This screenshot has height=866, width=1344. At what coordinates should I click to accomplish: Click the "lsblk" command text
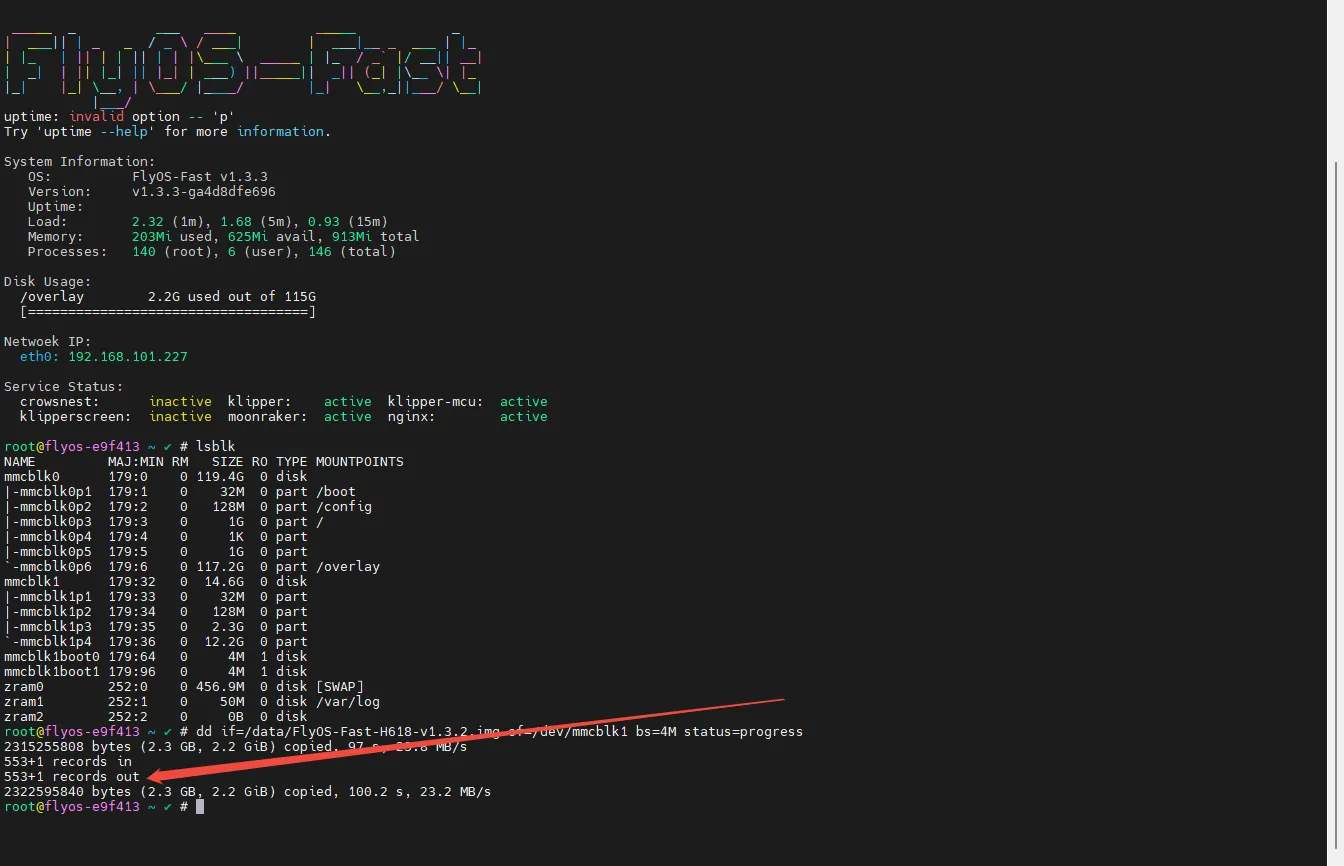coord(216,447)
